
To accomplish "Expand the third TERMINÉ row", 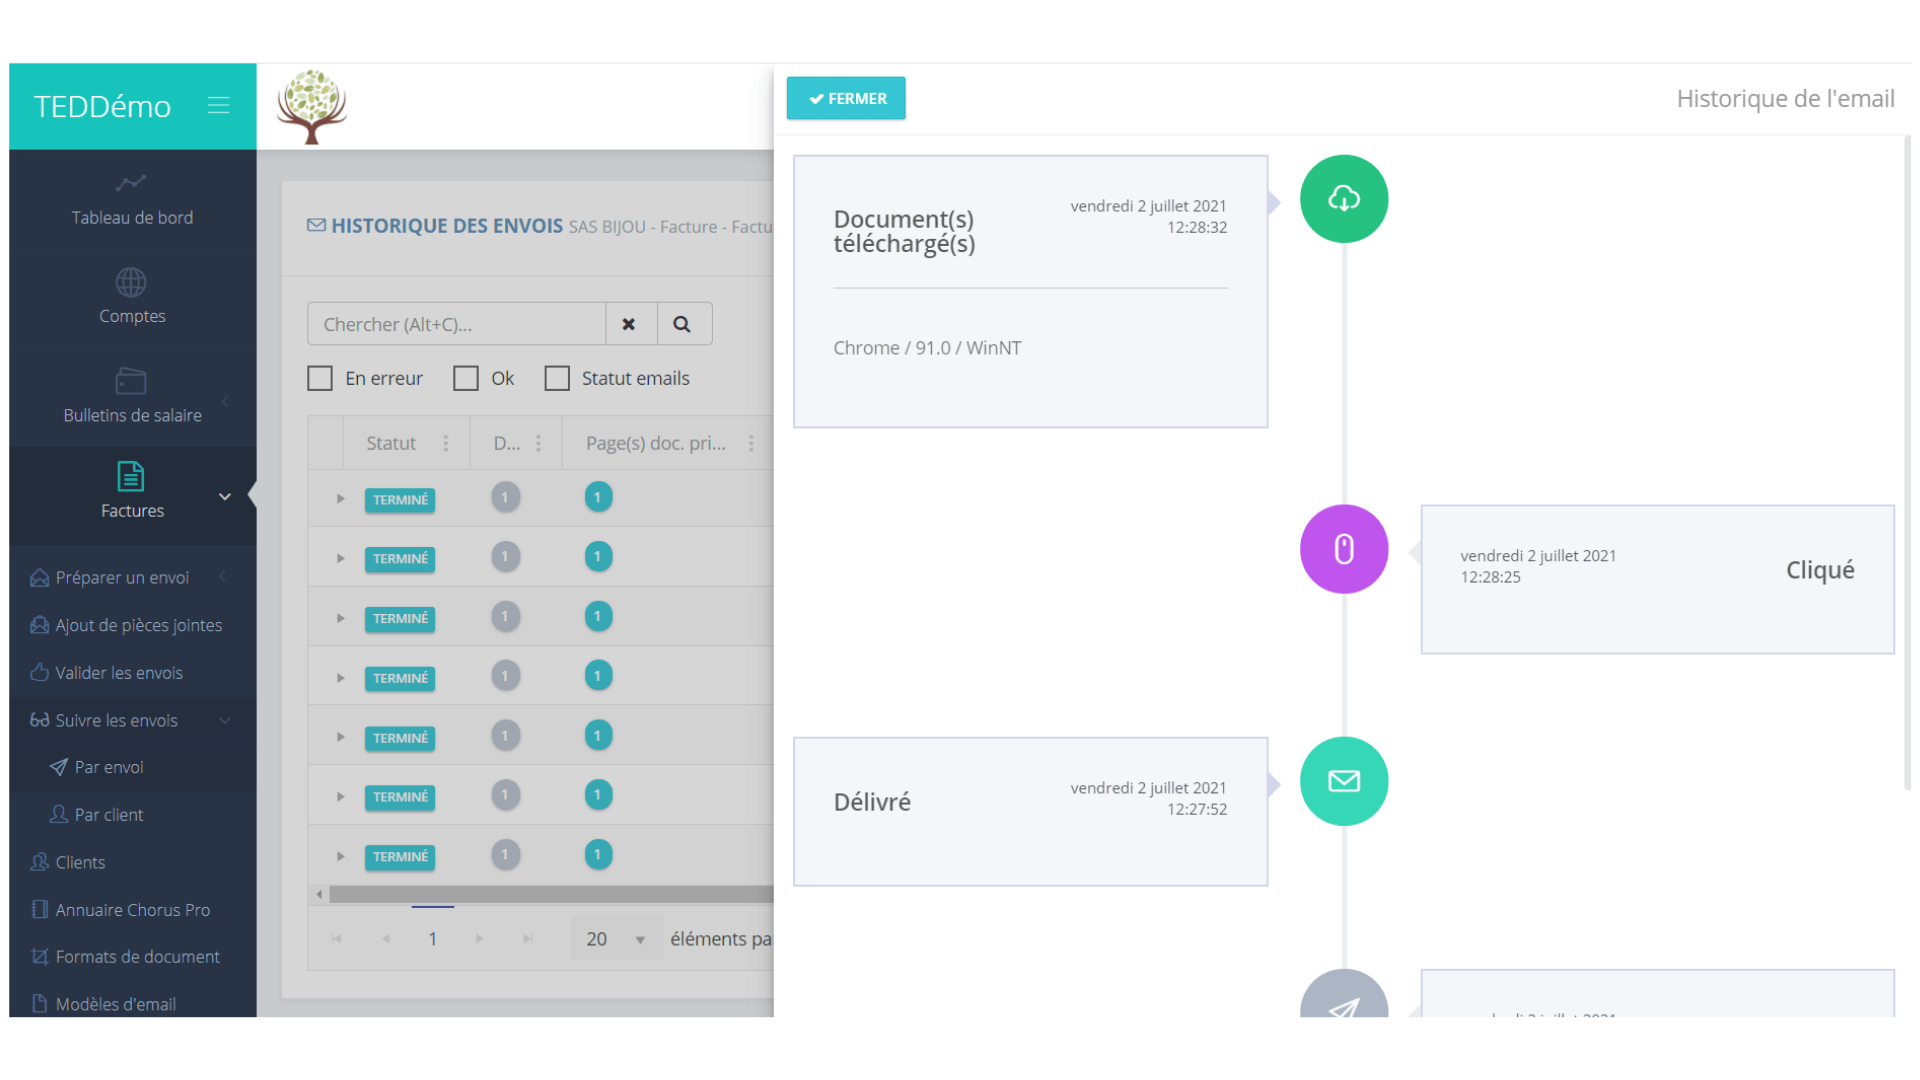I will pos(340,618).
